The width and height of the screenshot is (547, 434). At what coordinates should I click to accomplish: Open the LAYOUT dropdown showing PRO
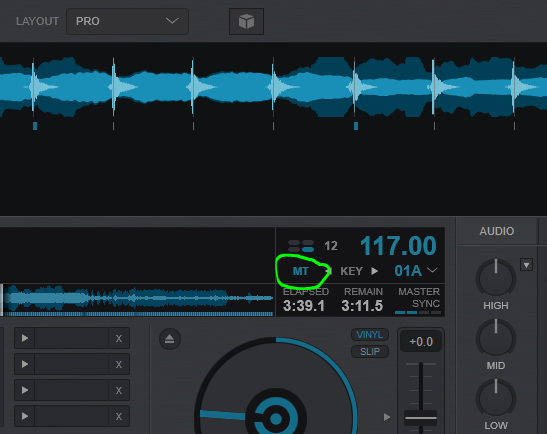tap(127, 21)
